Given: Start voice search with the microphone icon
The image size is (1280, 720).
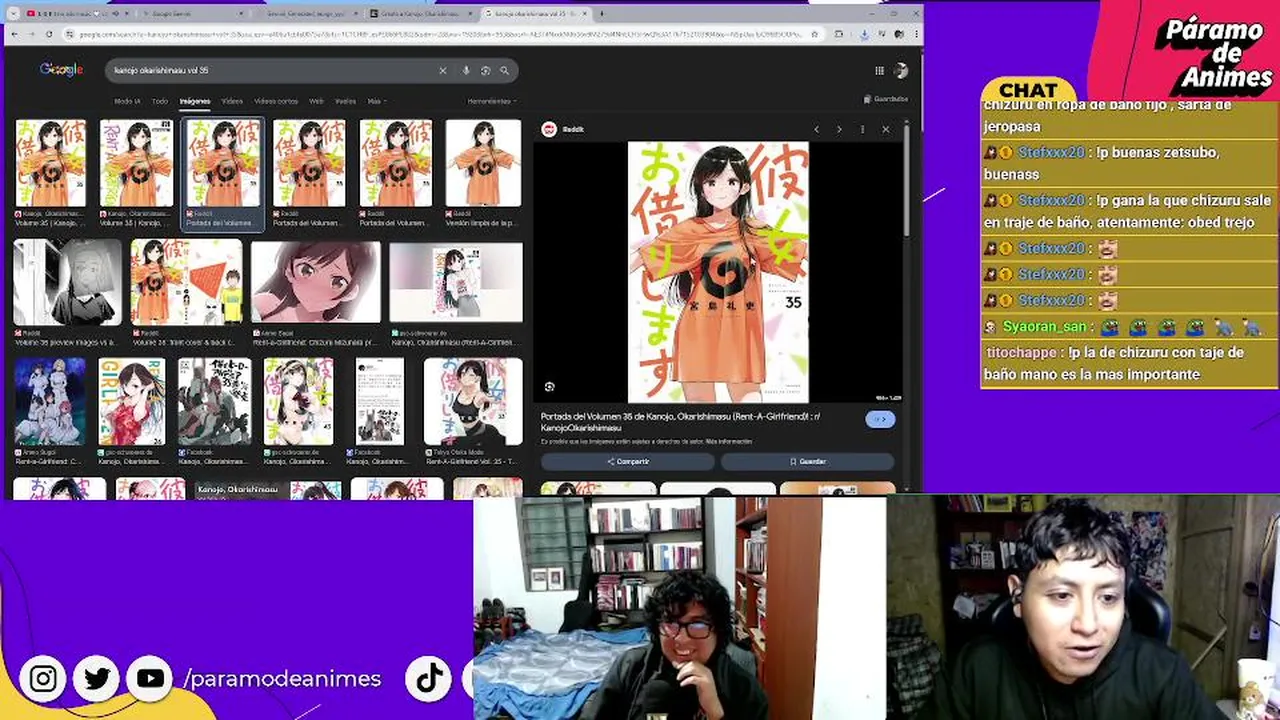Looking at the screenshot, I should (465, 70).
